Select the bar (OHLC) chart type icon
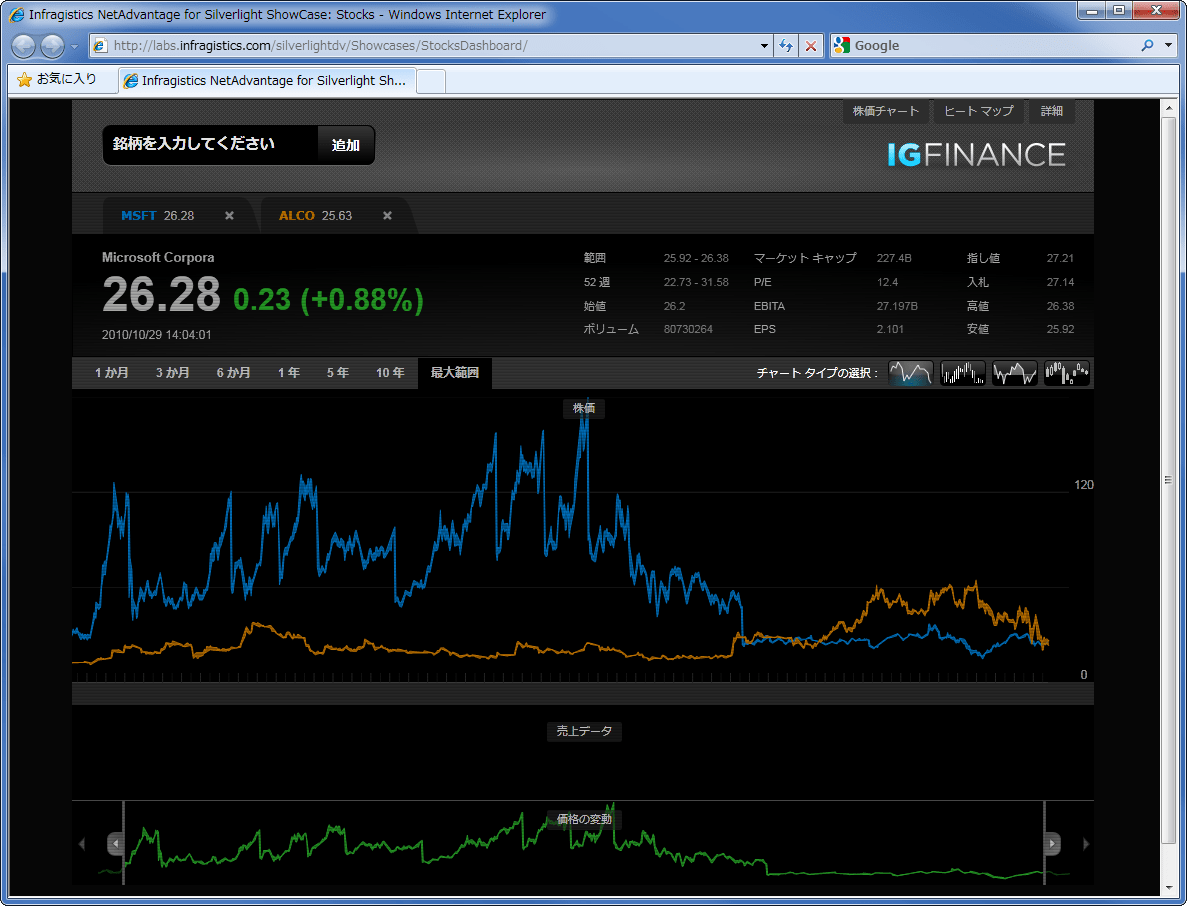The height and width of the screenshot is (906, 1187). coord(963,373)
